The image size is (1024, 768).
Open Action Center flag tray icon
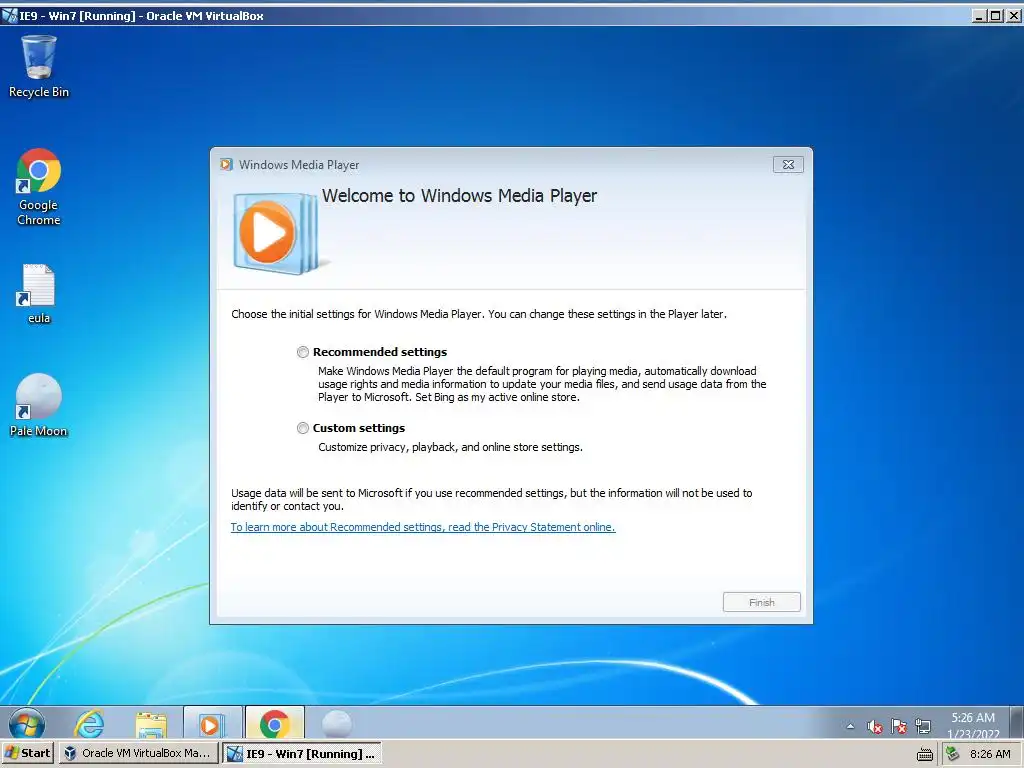pyautogui.click(x=899, y=726)
